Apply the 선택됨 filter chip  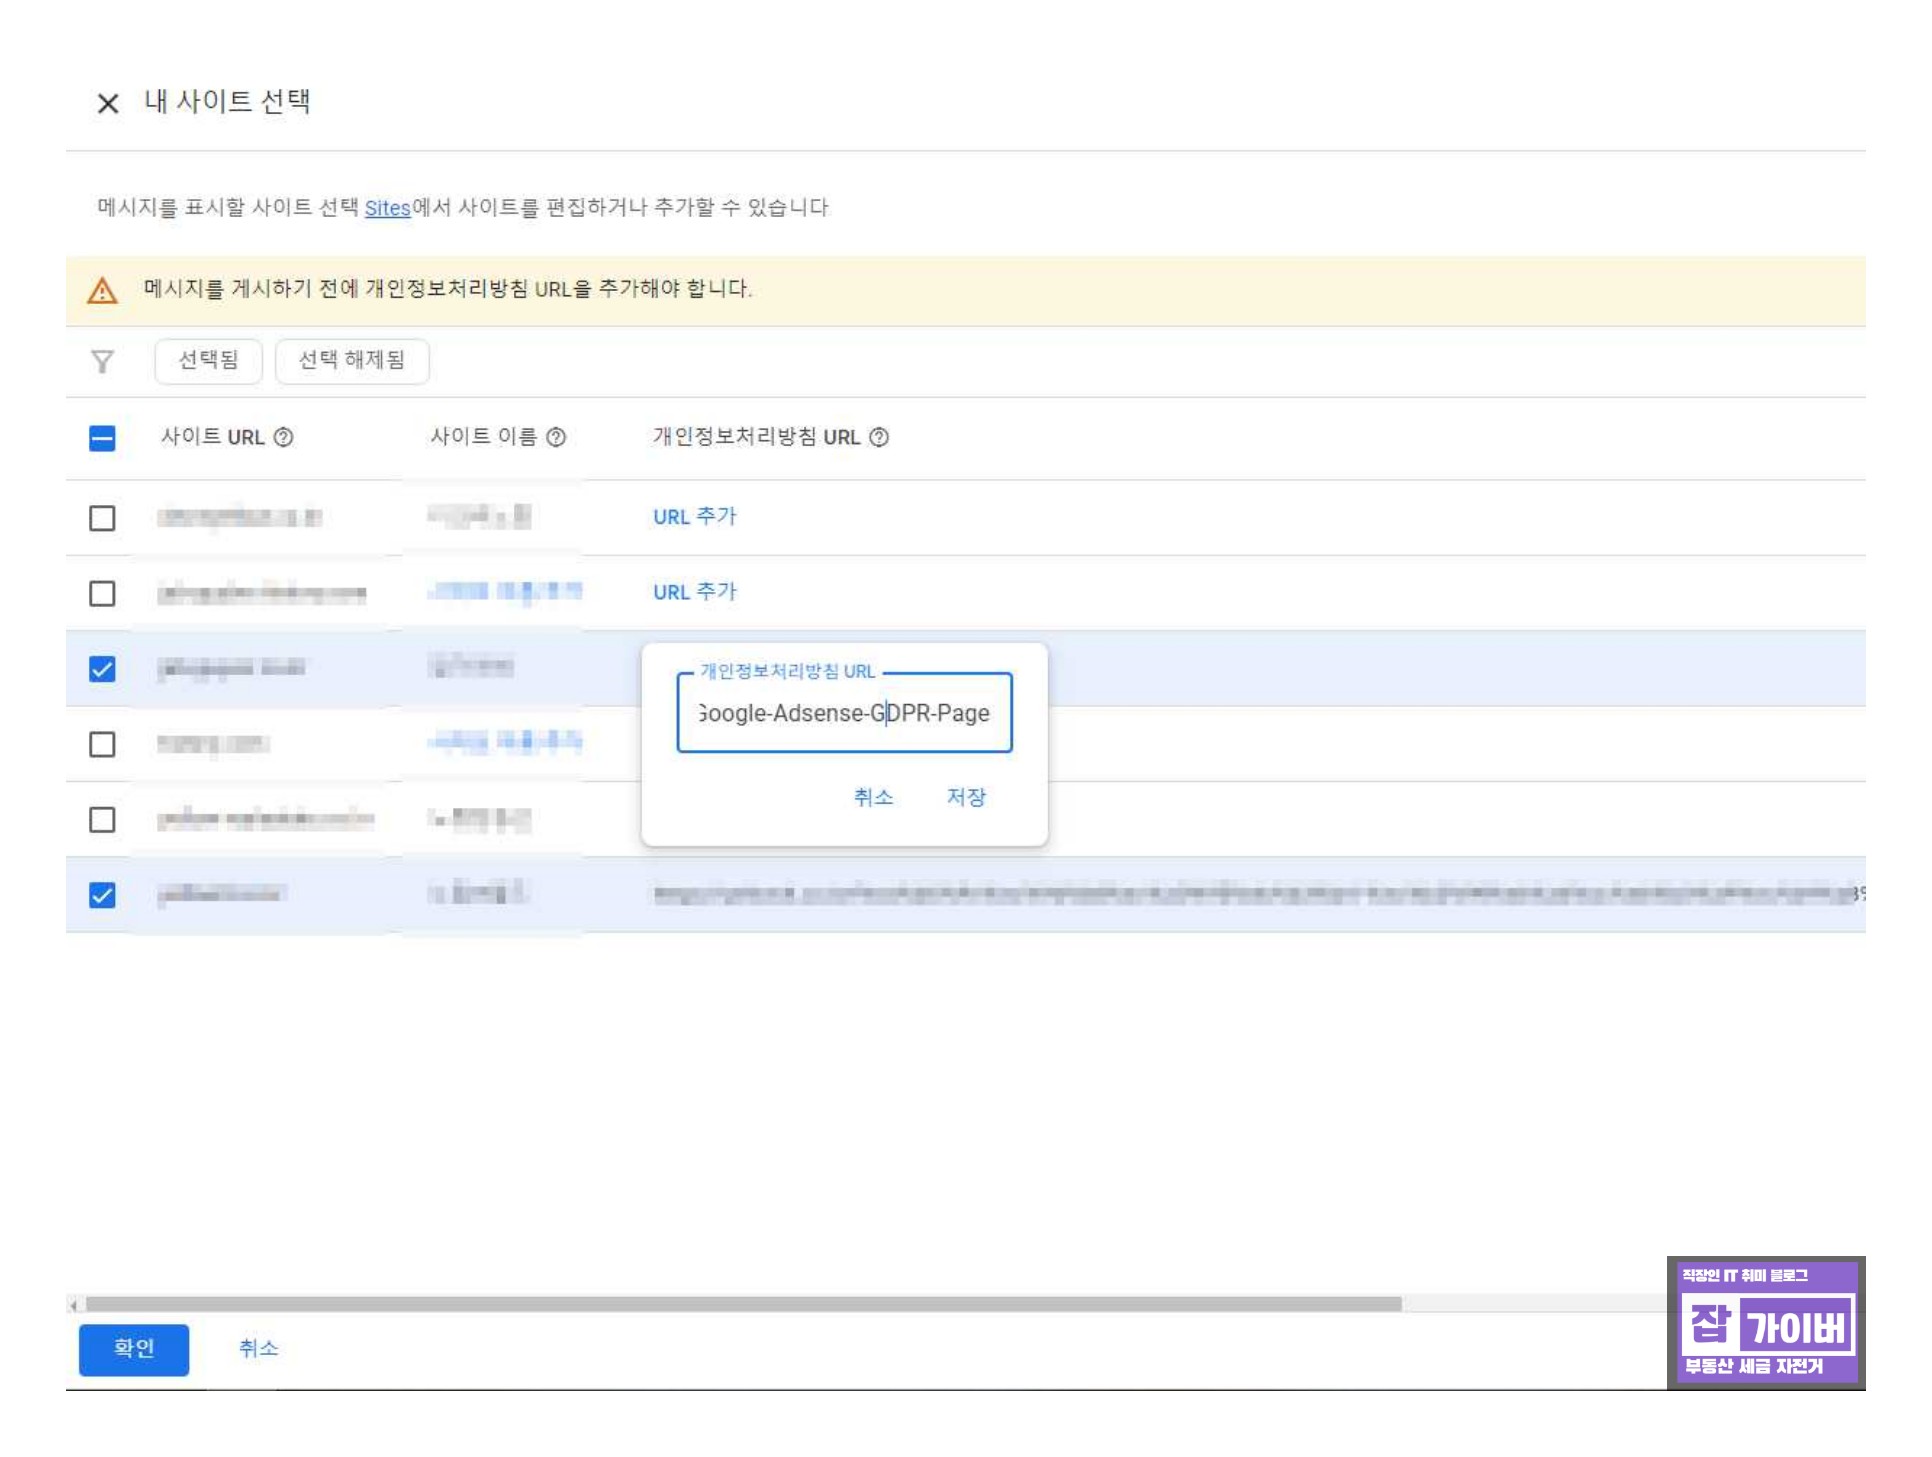coord(208,360)
